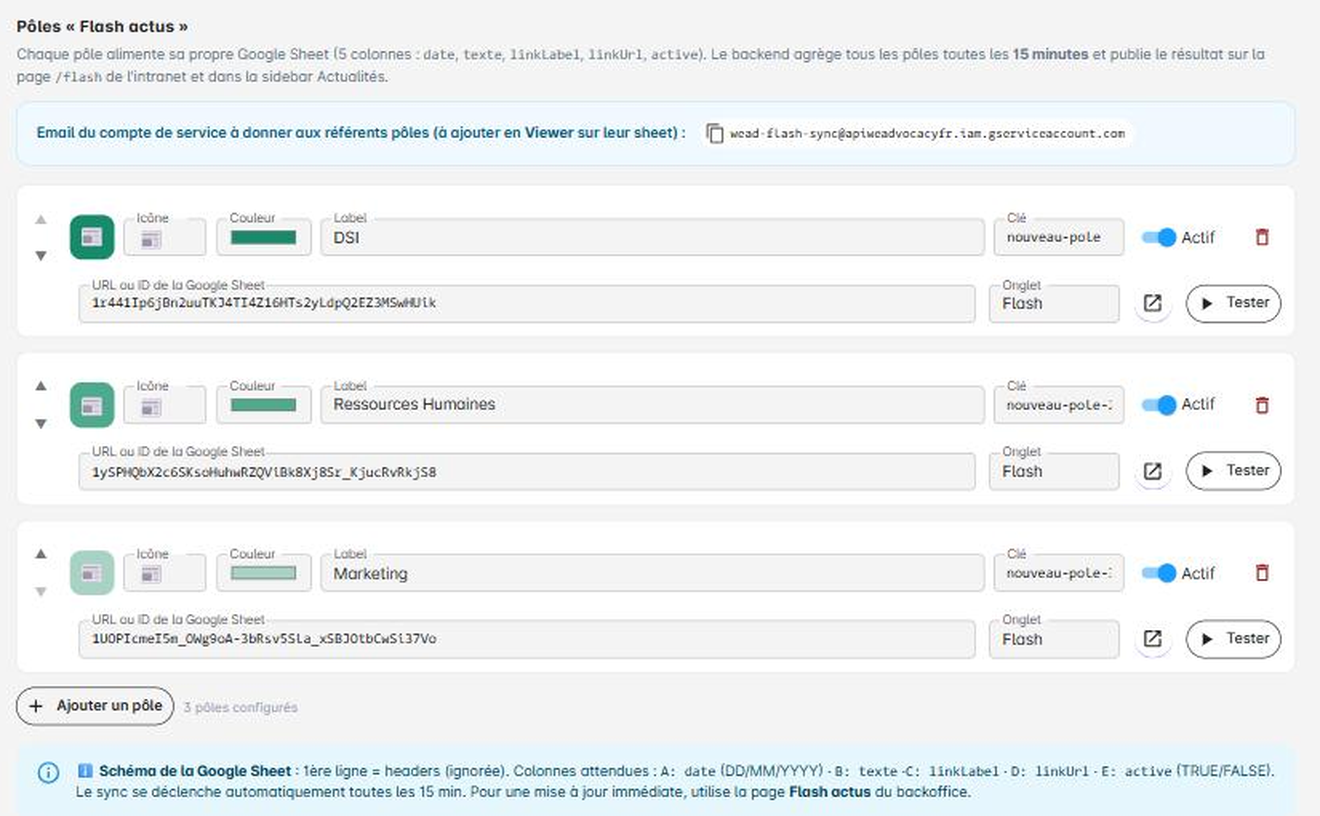Click the Ressources Humaines pole icon badge

click(92, 405)
